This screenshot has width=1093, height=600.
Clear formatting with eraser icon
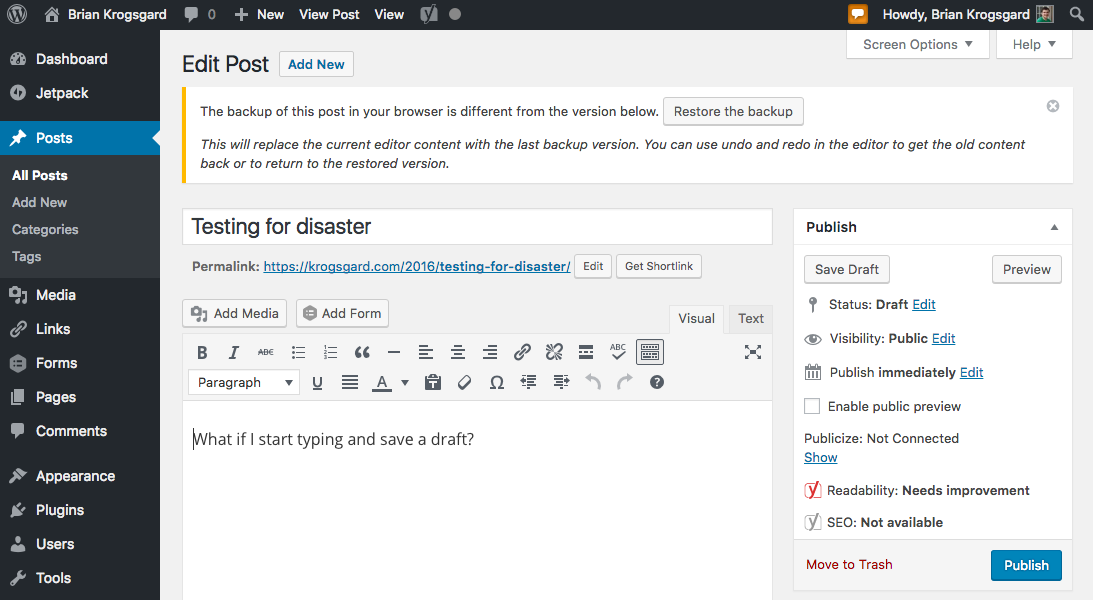point(464,383)
